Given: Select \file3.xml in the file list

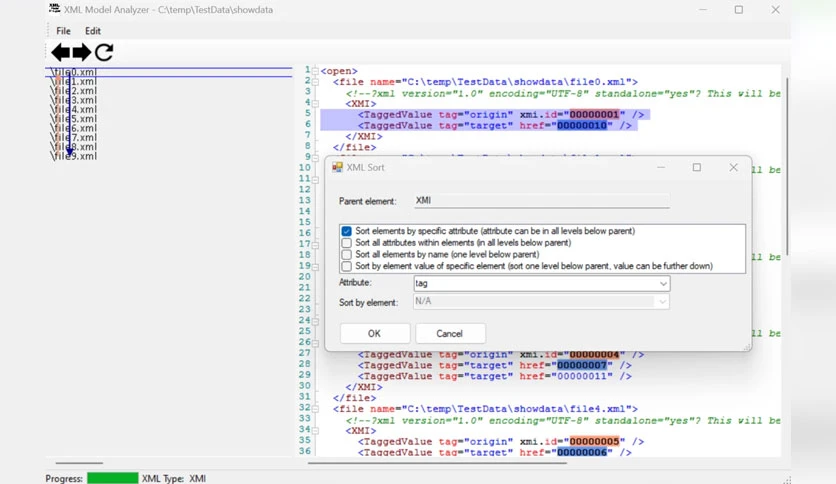Looking at the screenshot, I should pos(74,100).
